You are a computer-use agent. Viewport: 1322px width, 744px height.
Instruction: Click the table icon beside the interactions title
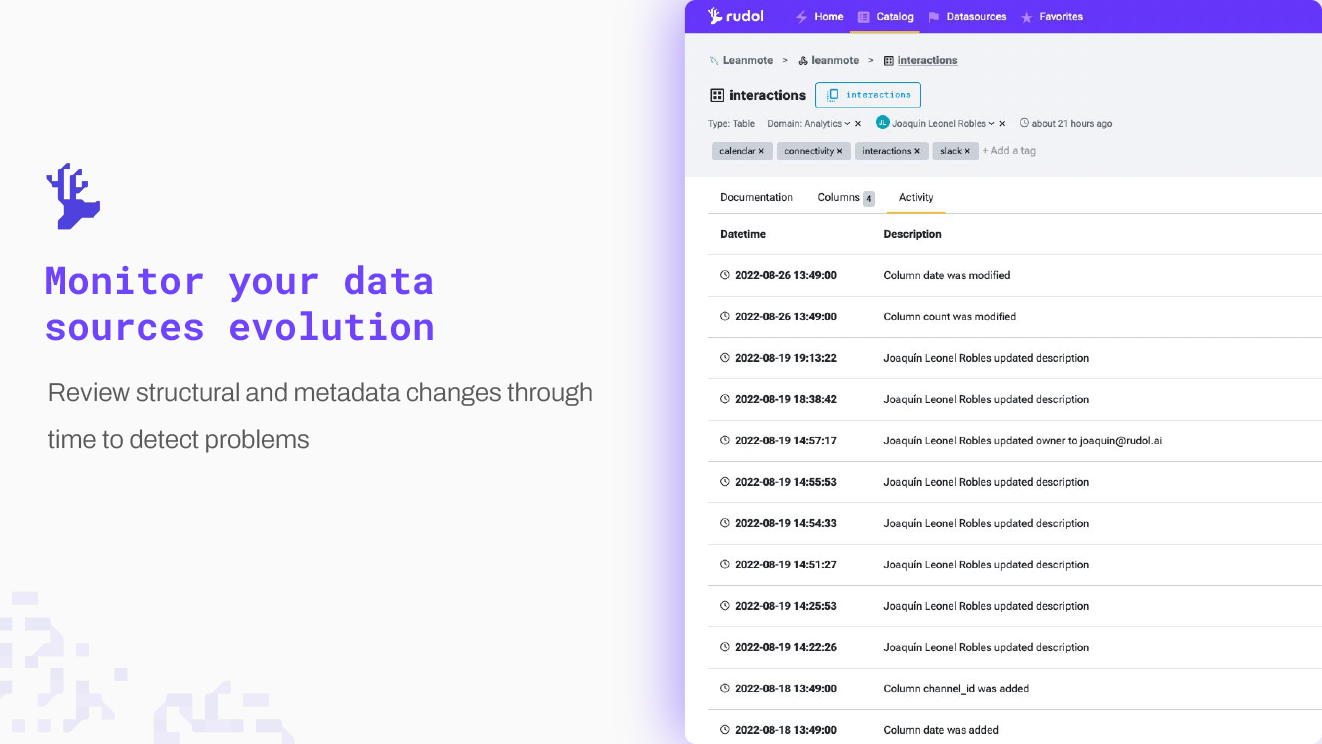pos(717,95)
